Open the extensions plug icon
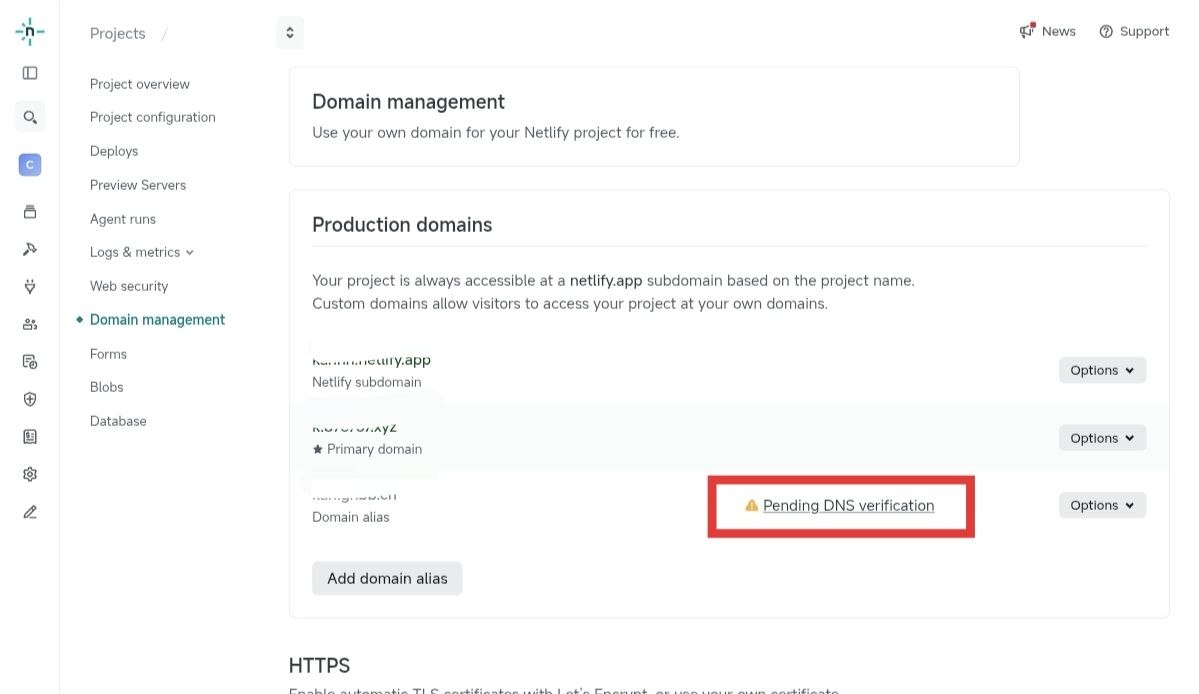The width and height of the screenshot is (1199, 694). (x=30, y=287)
